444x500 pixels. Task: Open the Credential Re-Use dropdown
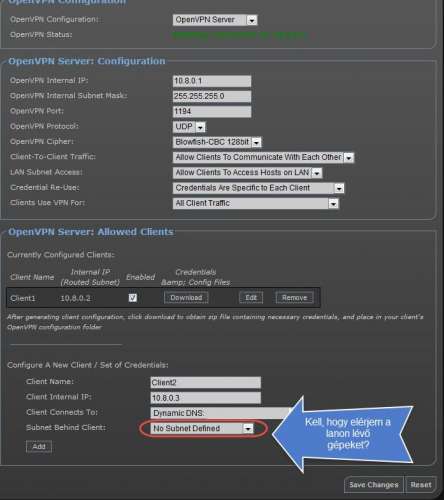[x=258, y=188]
